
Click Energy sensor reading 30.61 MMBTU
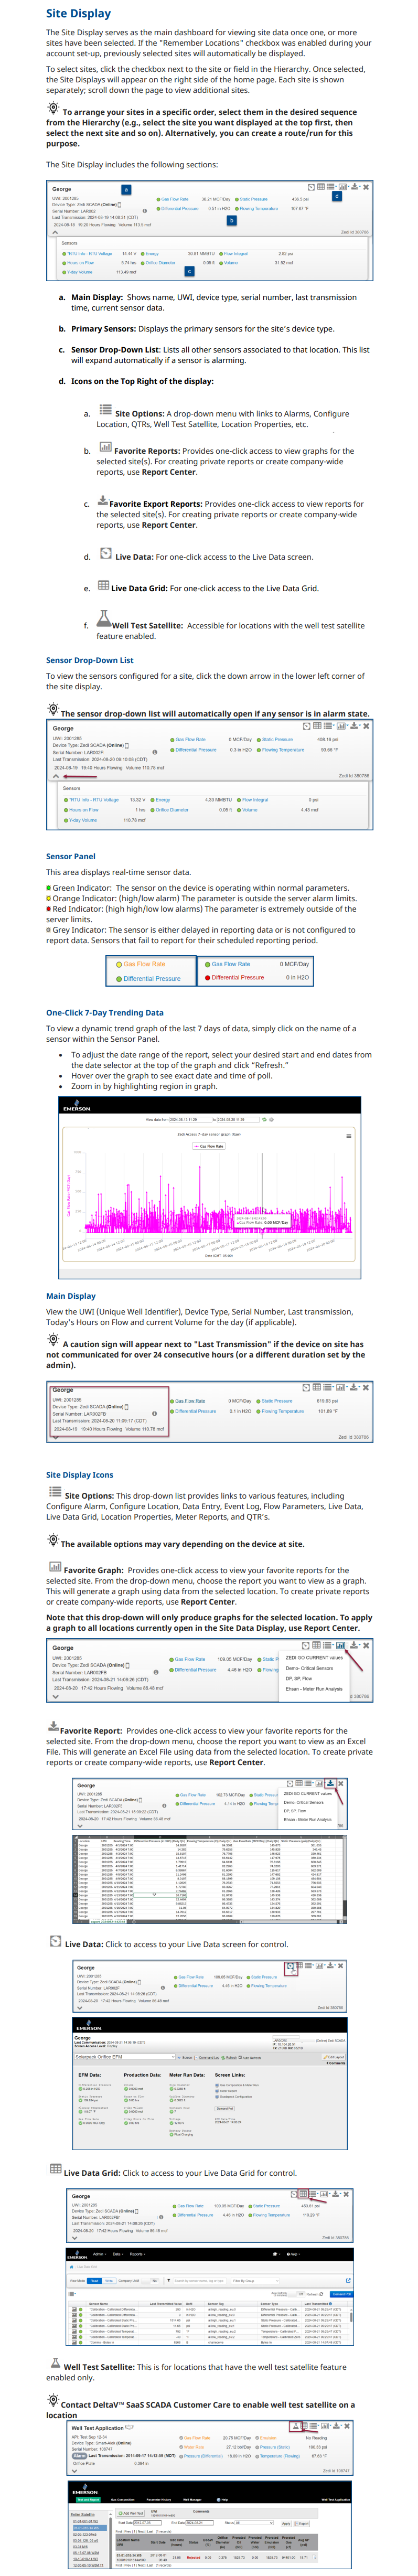coord(152,253)
